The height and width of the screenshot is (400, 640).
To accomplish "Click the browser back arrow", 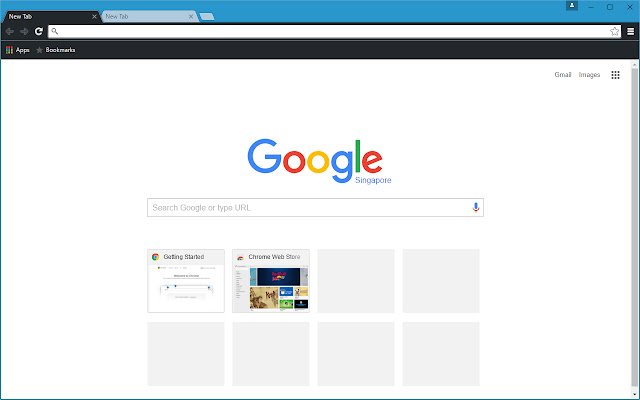I will click(10, 31).
